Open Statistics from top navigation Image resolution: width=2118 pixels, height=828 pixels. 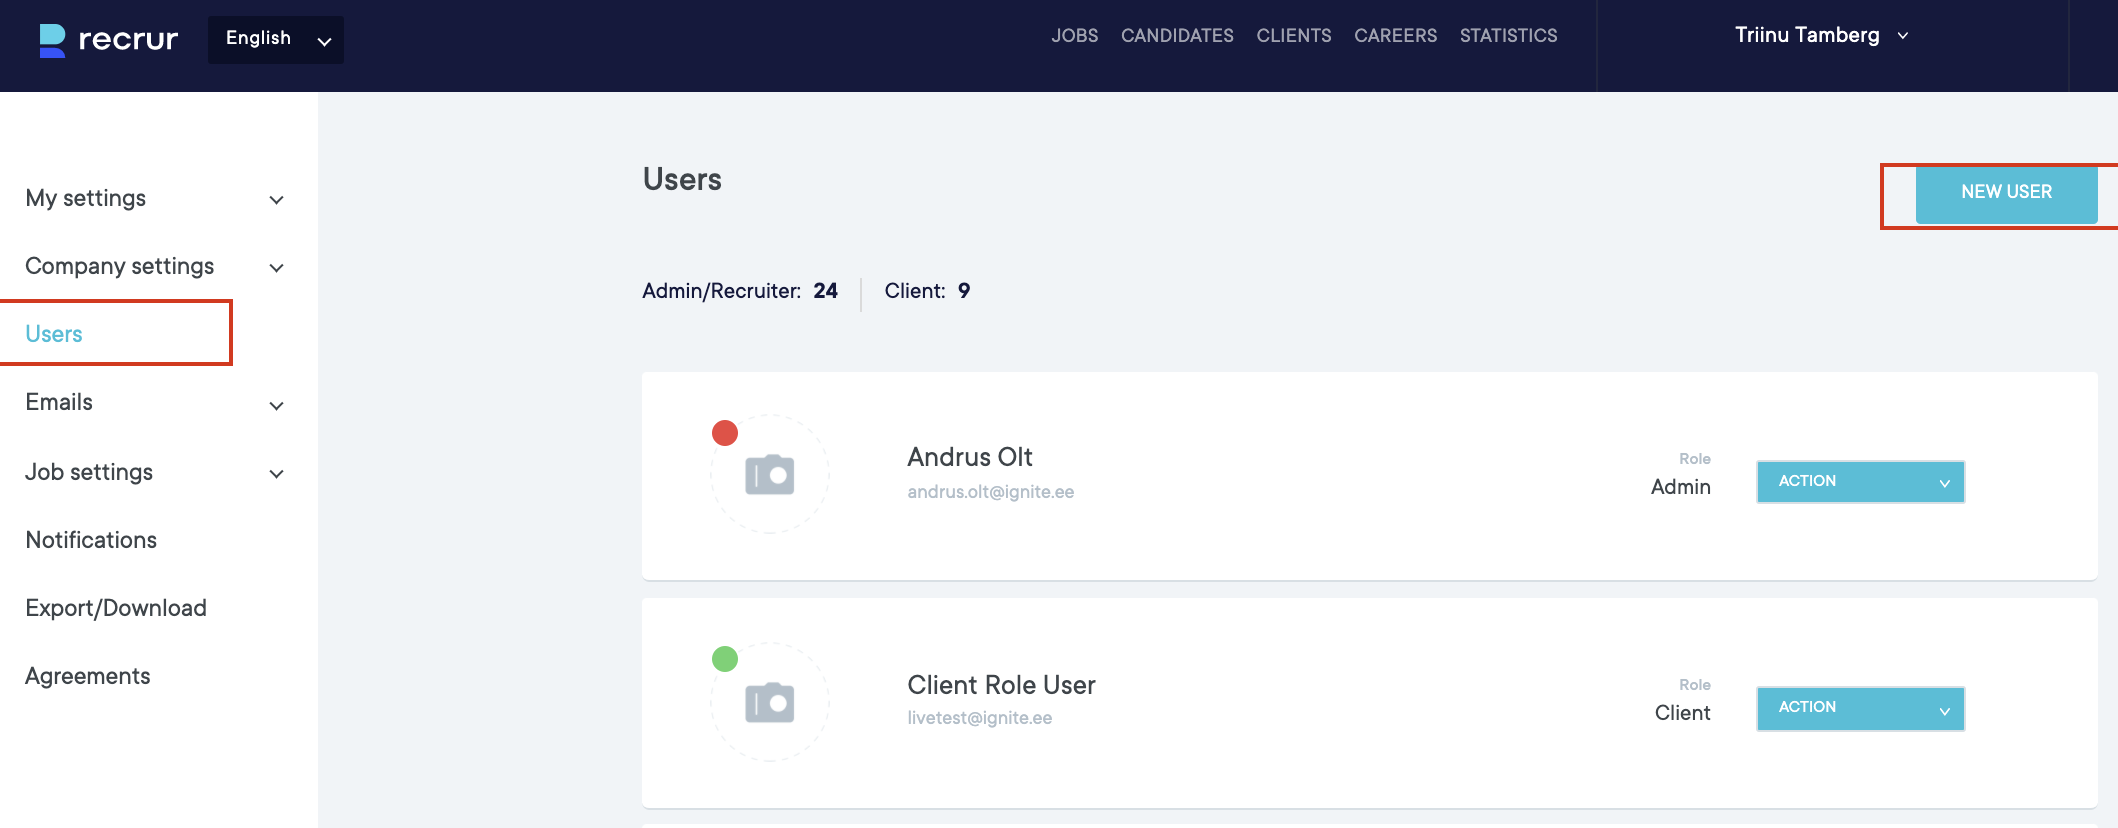(1508, 36)
